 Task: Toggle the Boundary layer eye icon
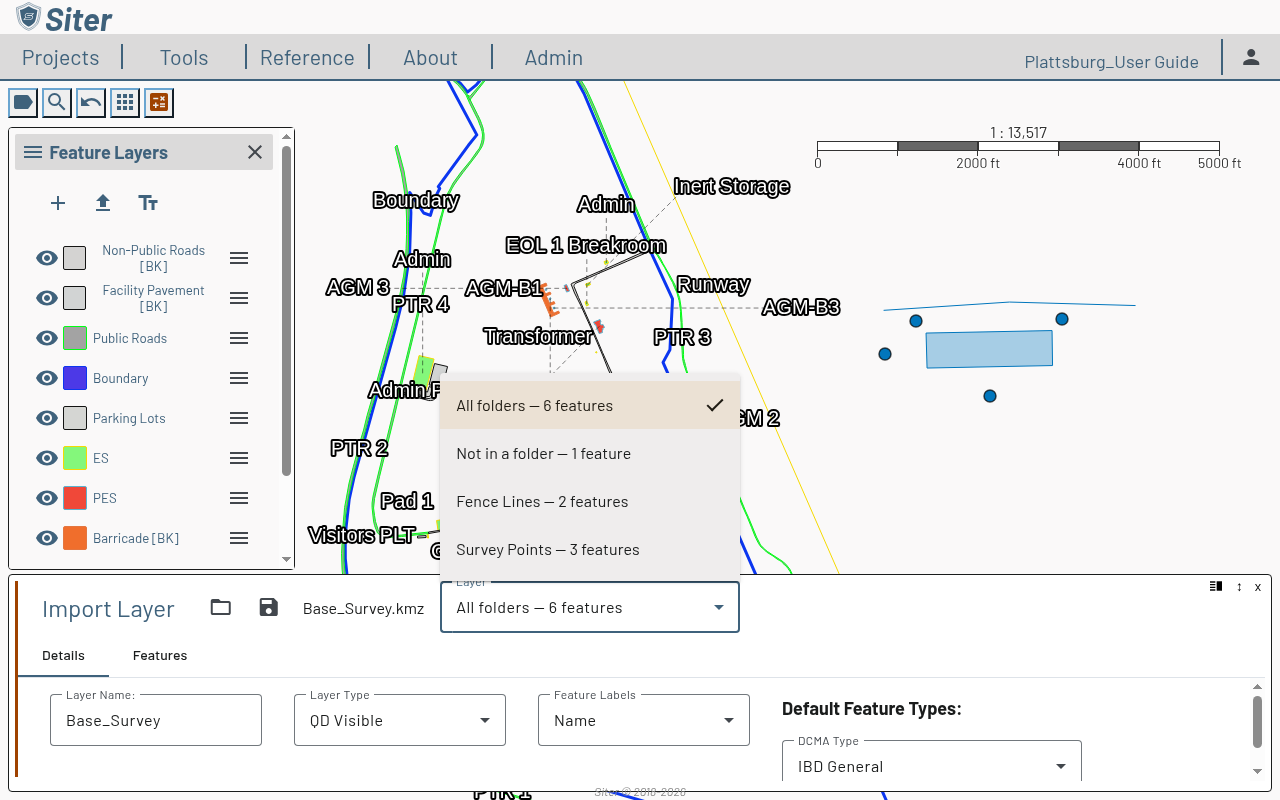coord(46,378)
